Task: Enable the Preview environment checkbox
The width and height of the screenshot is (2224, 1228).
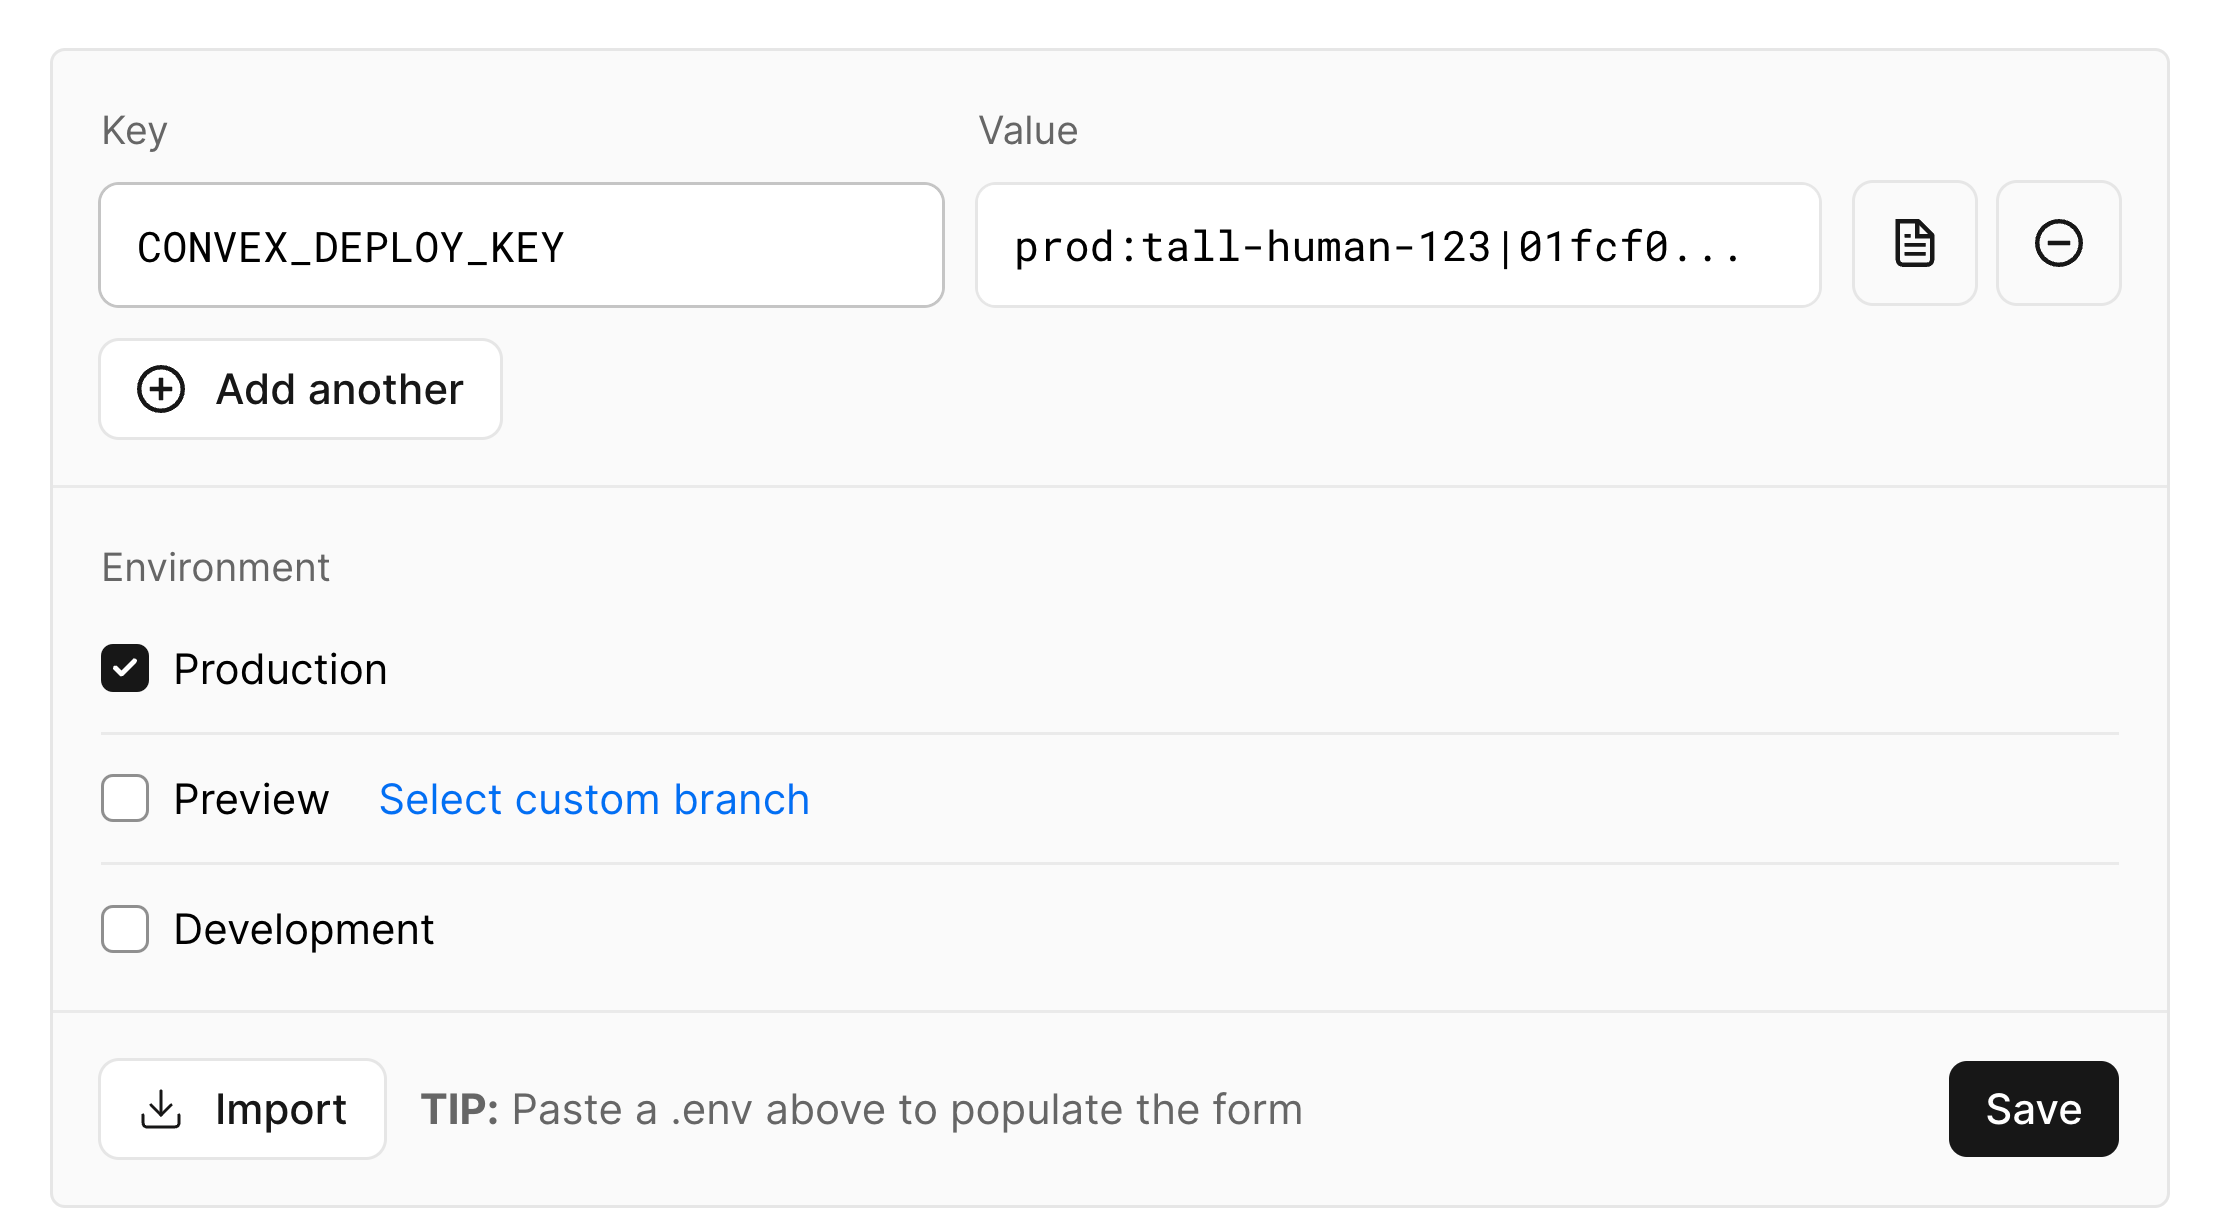Action: tap(125, 798)
